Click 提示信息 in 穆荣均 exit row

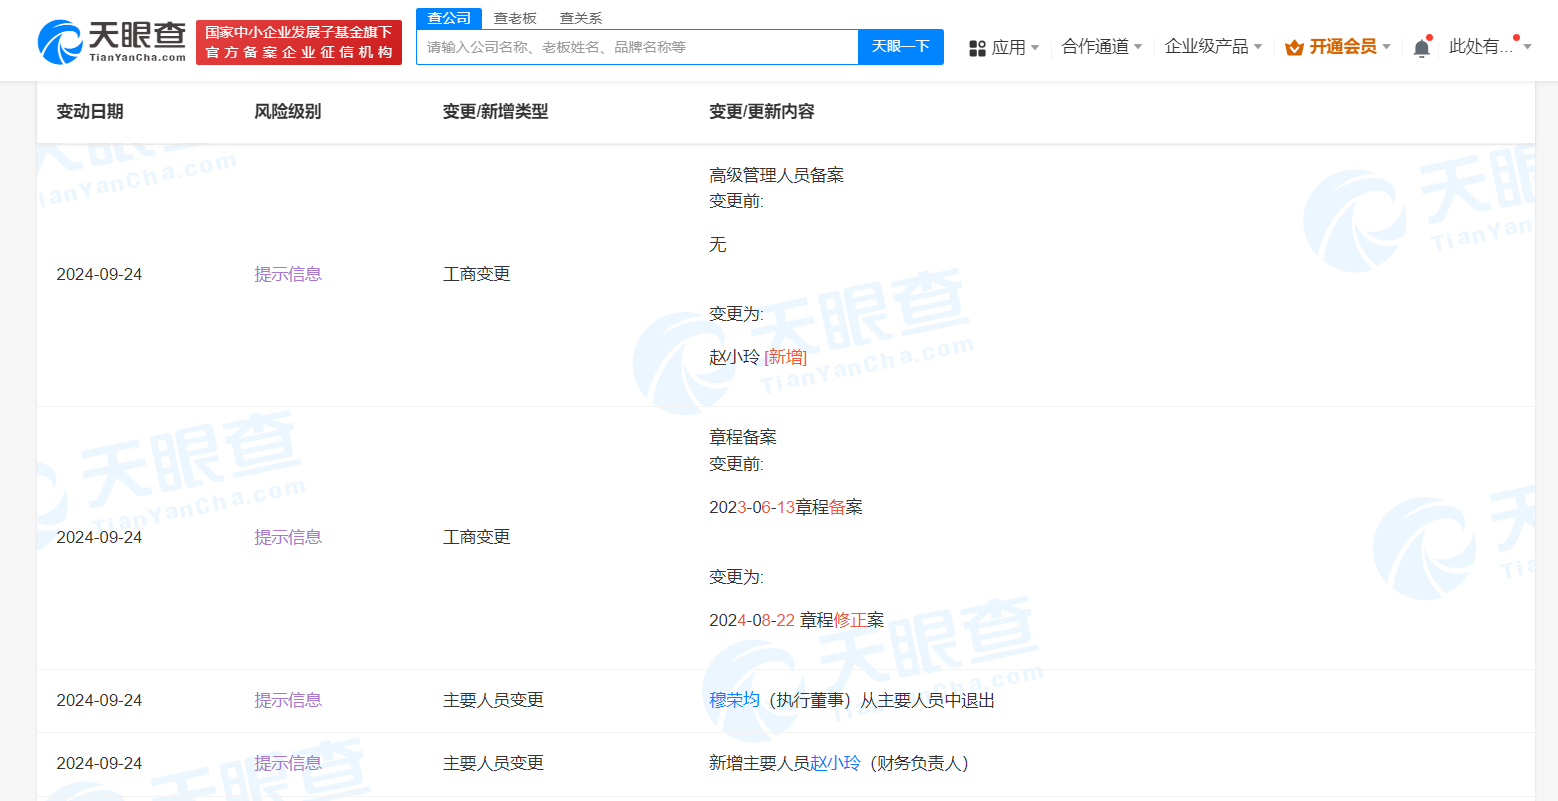[x=288, y=700]
